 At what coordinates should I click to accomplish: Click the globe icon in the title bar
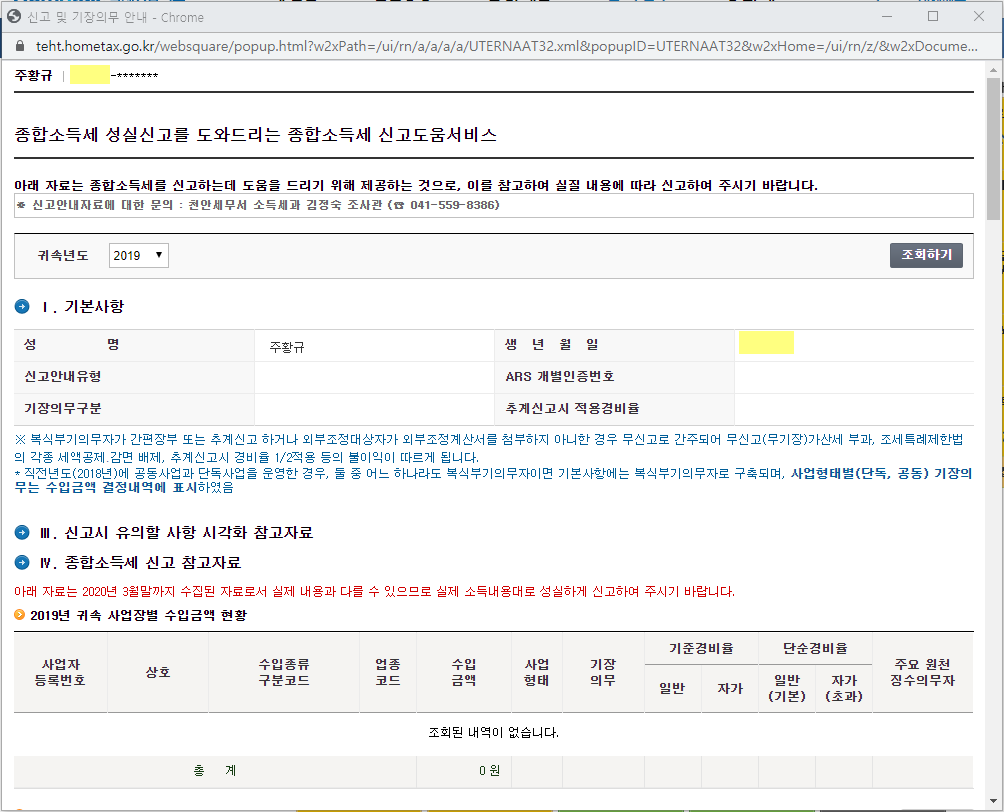15,17
